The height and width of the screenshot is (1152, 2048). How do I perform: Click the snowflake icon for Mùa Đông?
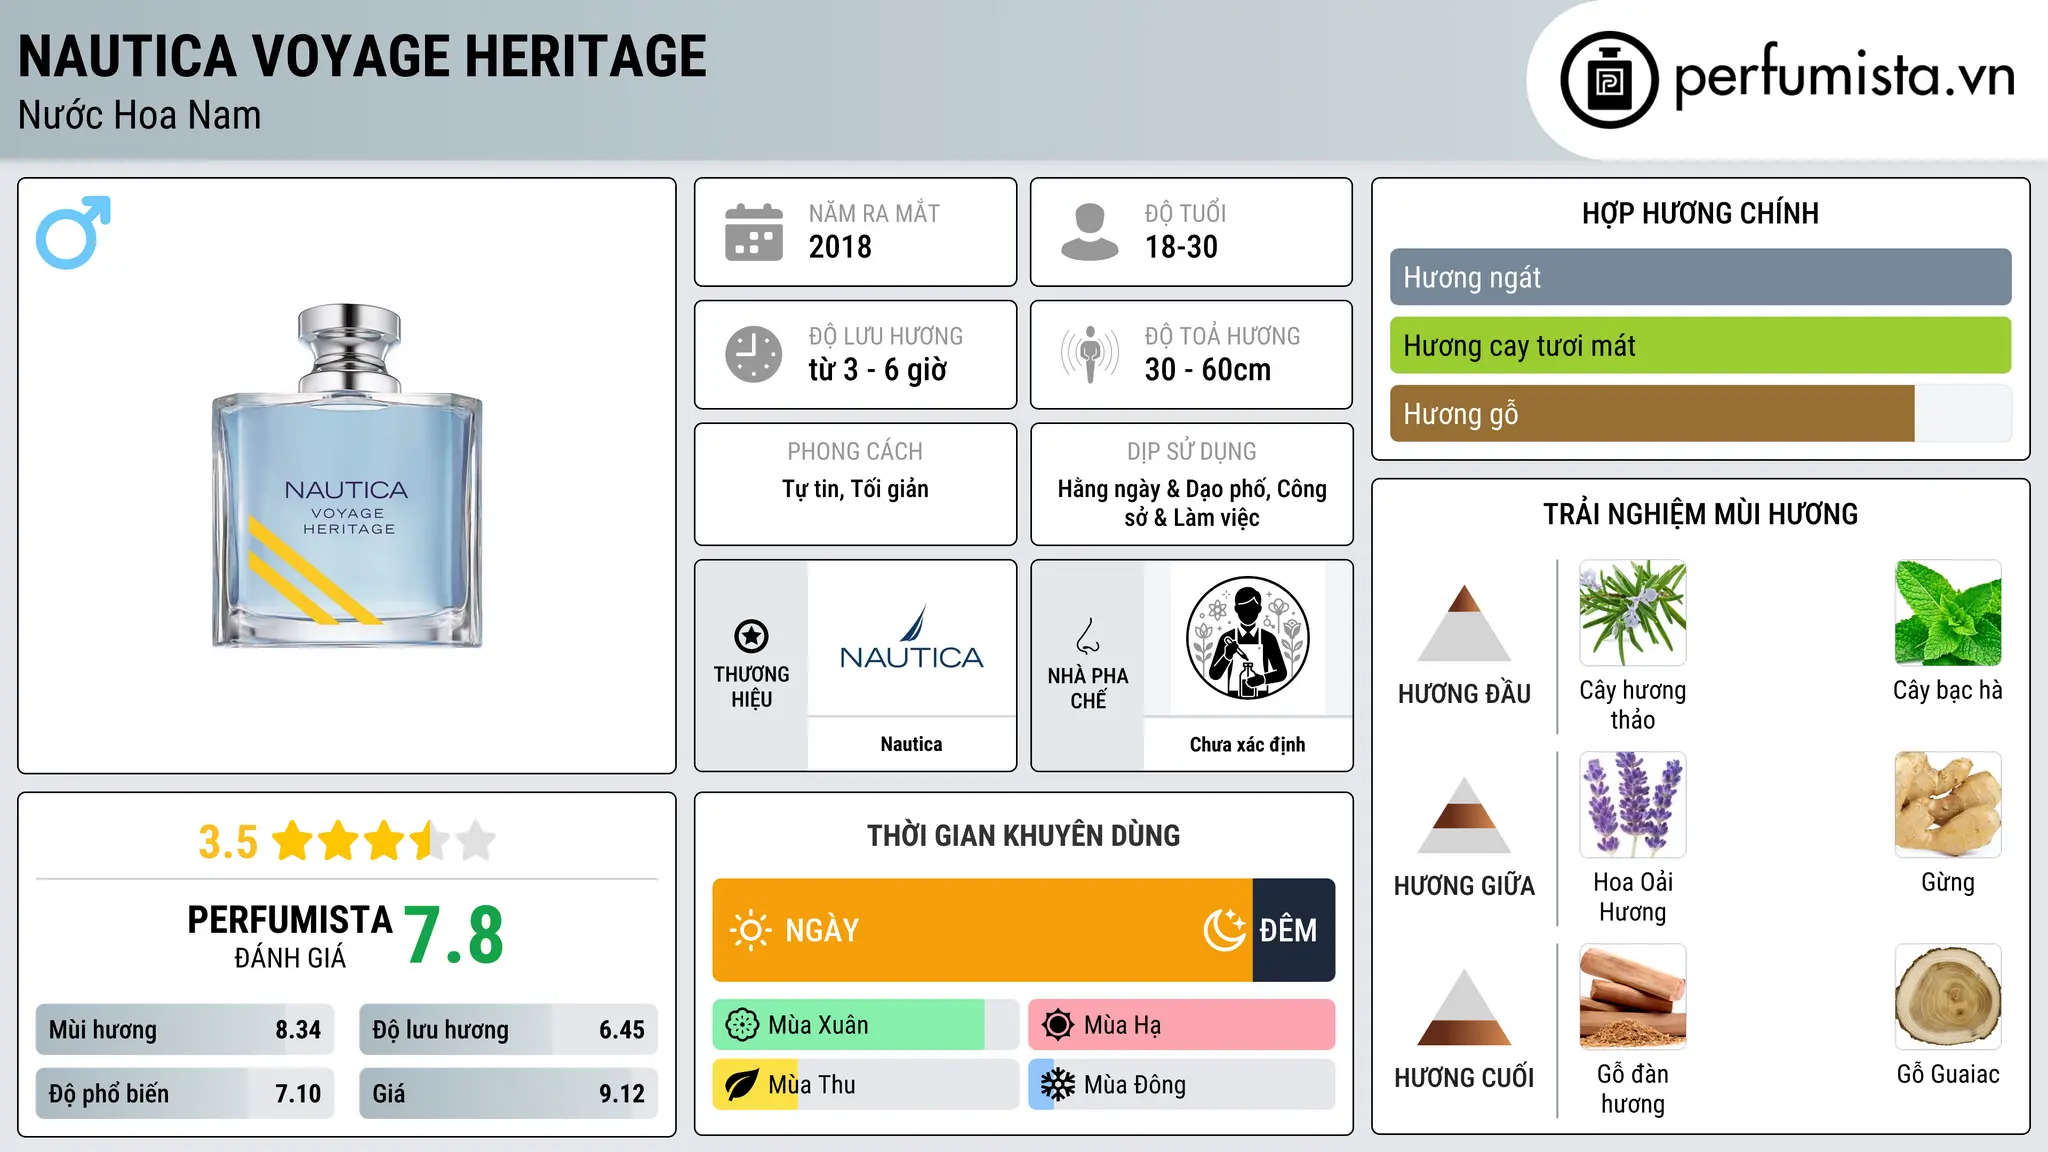click(x=1058, y=1085)
